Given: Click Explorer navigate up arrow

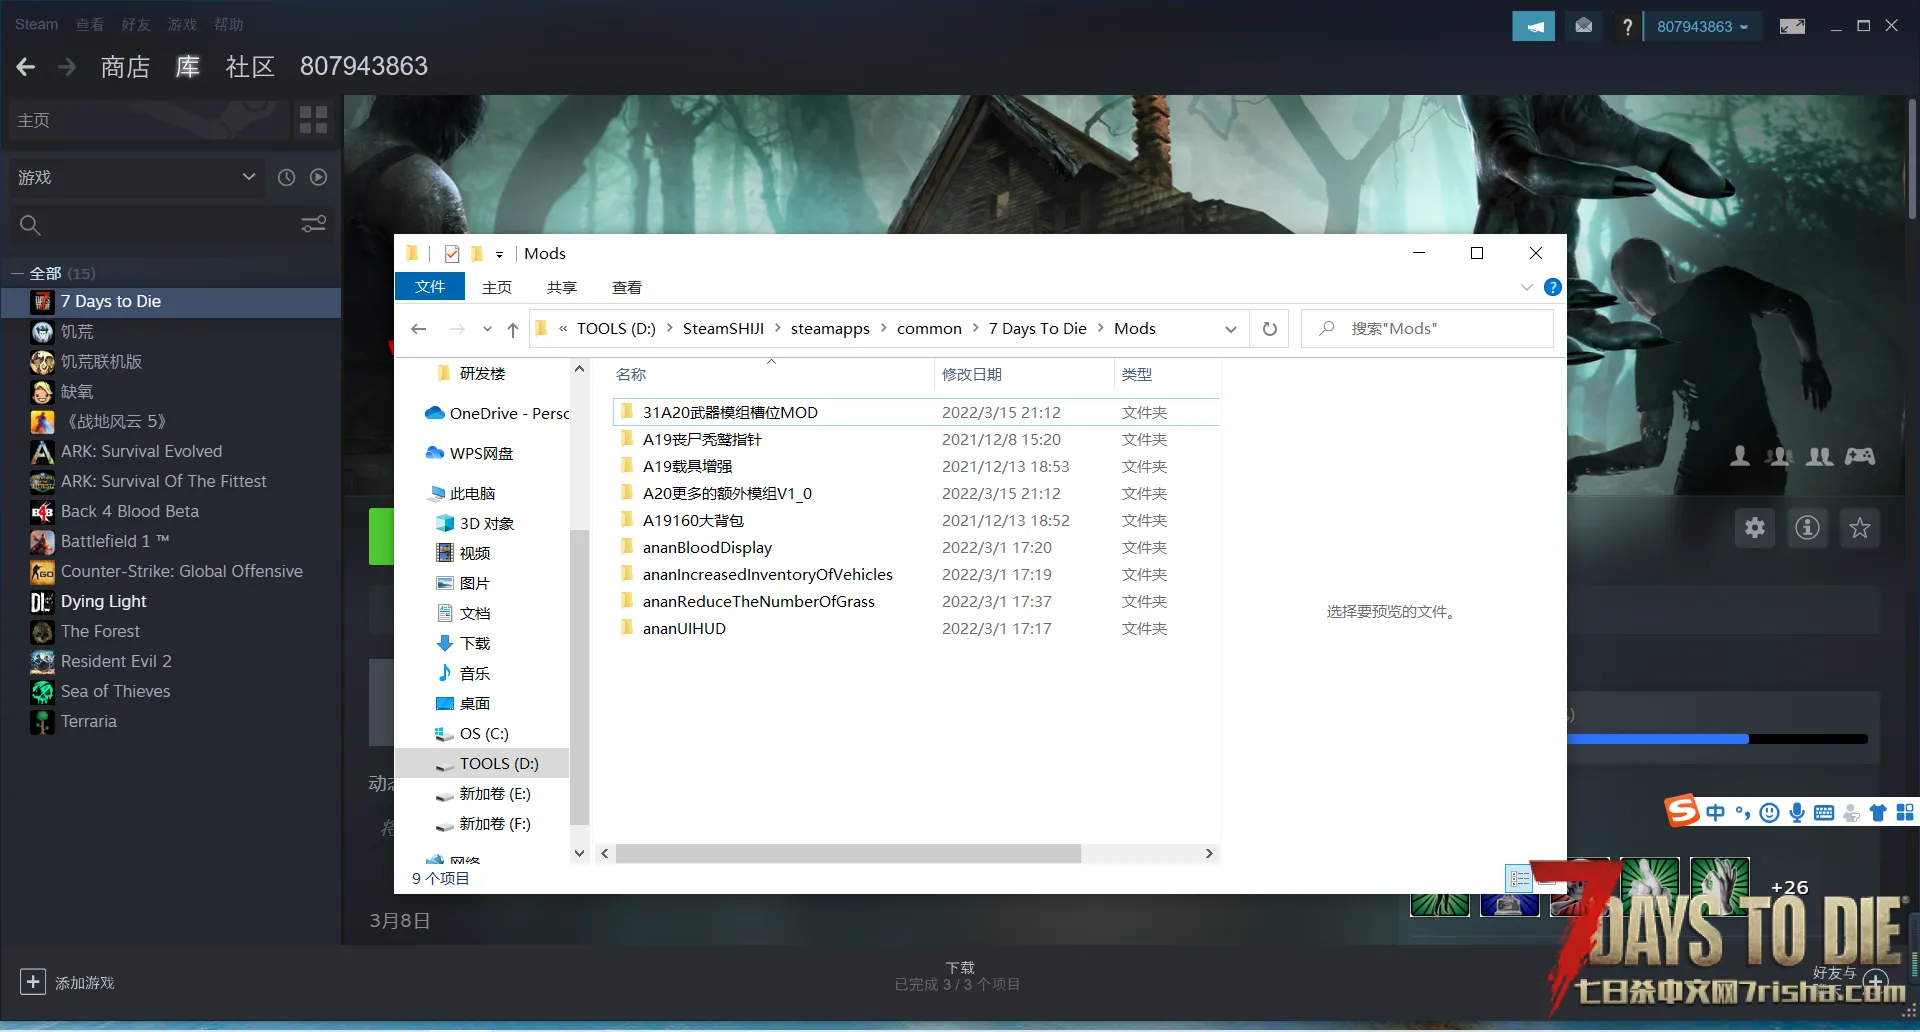Looking at the screenshot, I should (513, 329).
